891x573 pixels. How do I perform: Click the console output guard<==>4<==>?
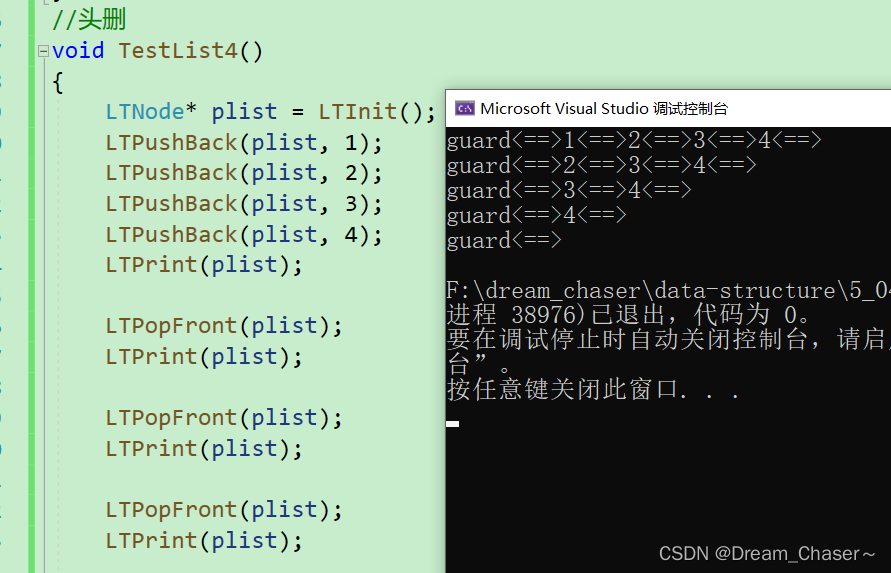536,215
